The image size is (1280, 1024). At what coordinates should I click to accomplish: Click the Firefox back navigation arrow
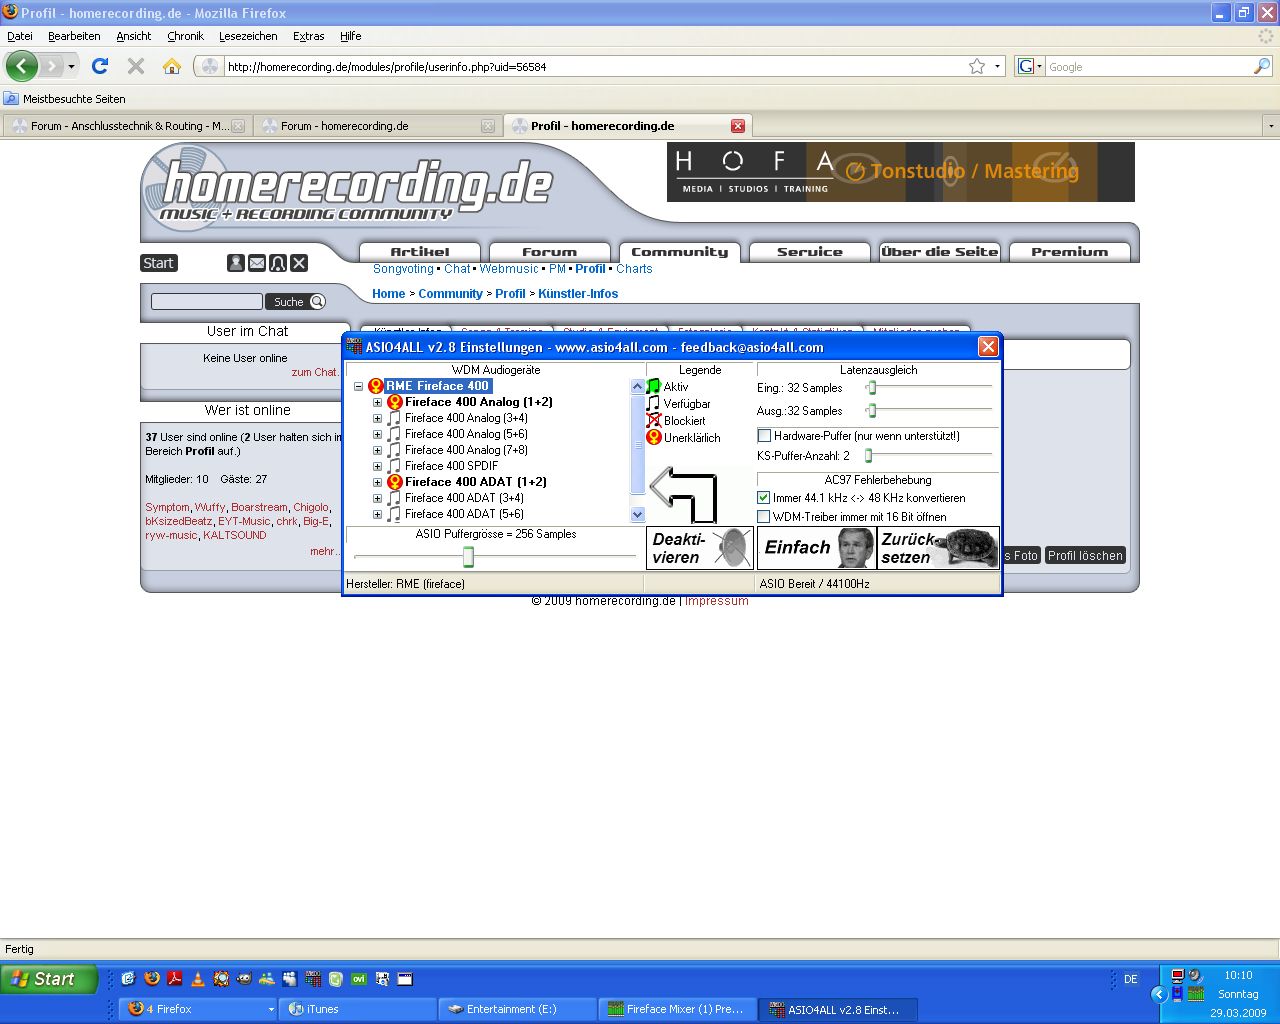point(21,66)
